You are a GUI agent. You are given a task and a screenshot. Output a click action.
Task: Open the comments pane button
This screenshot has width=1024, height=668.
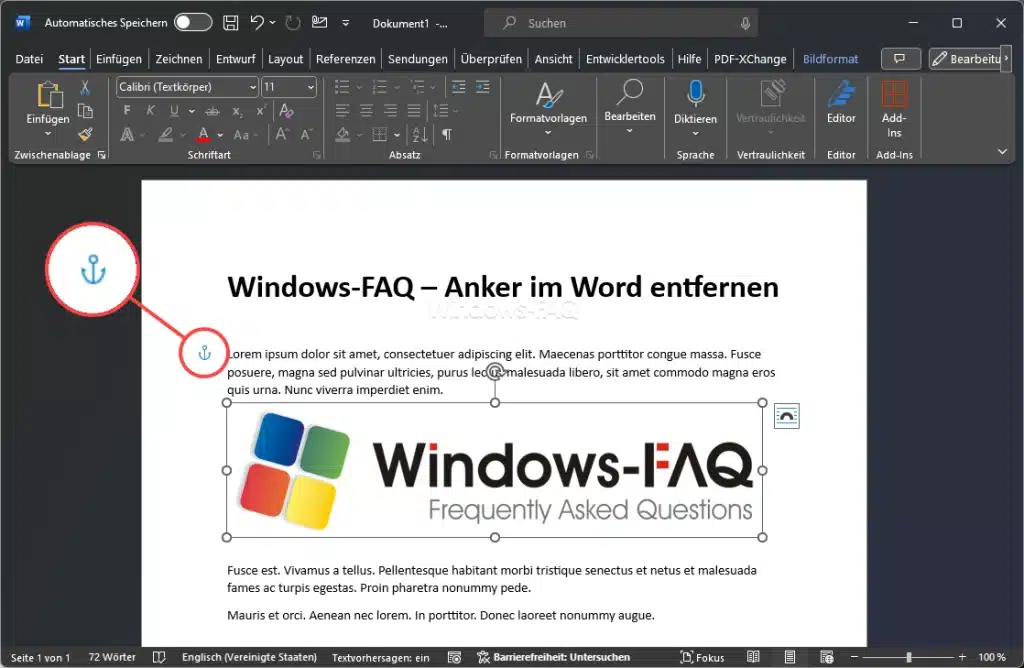[901, 59]
